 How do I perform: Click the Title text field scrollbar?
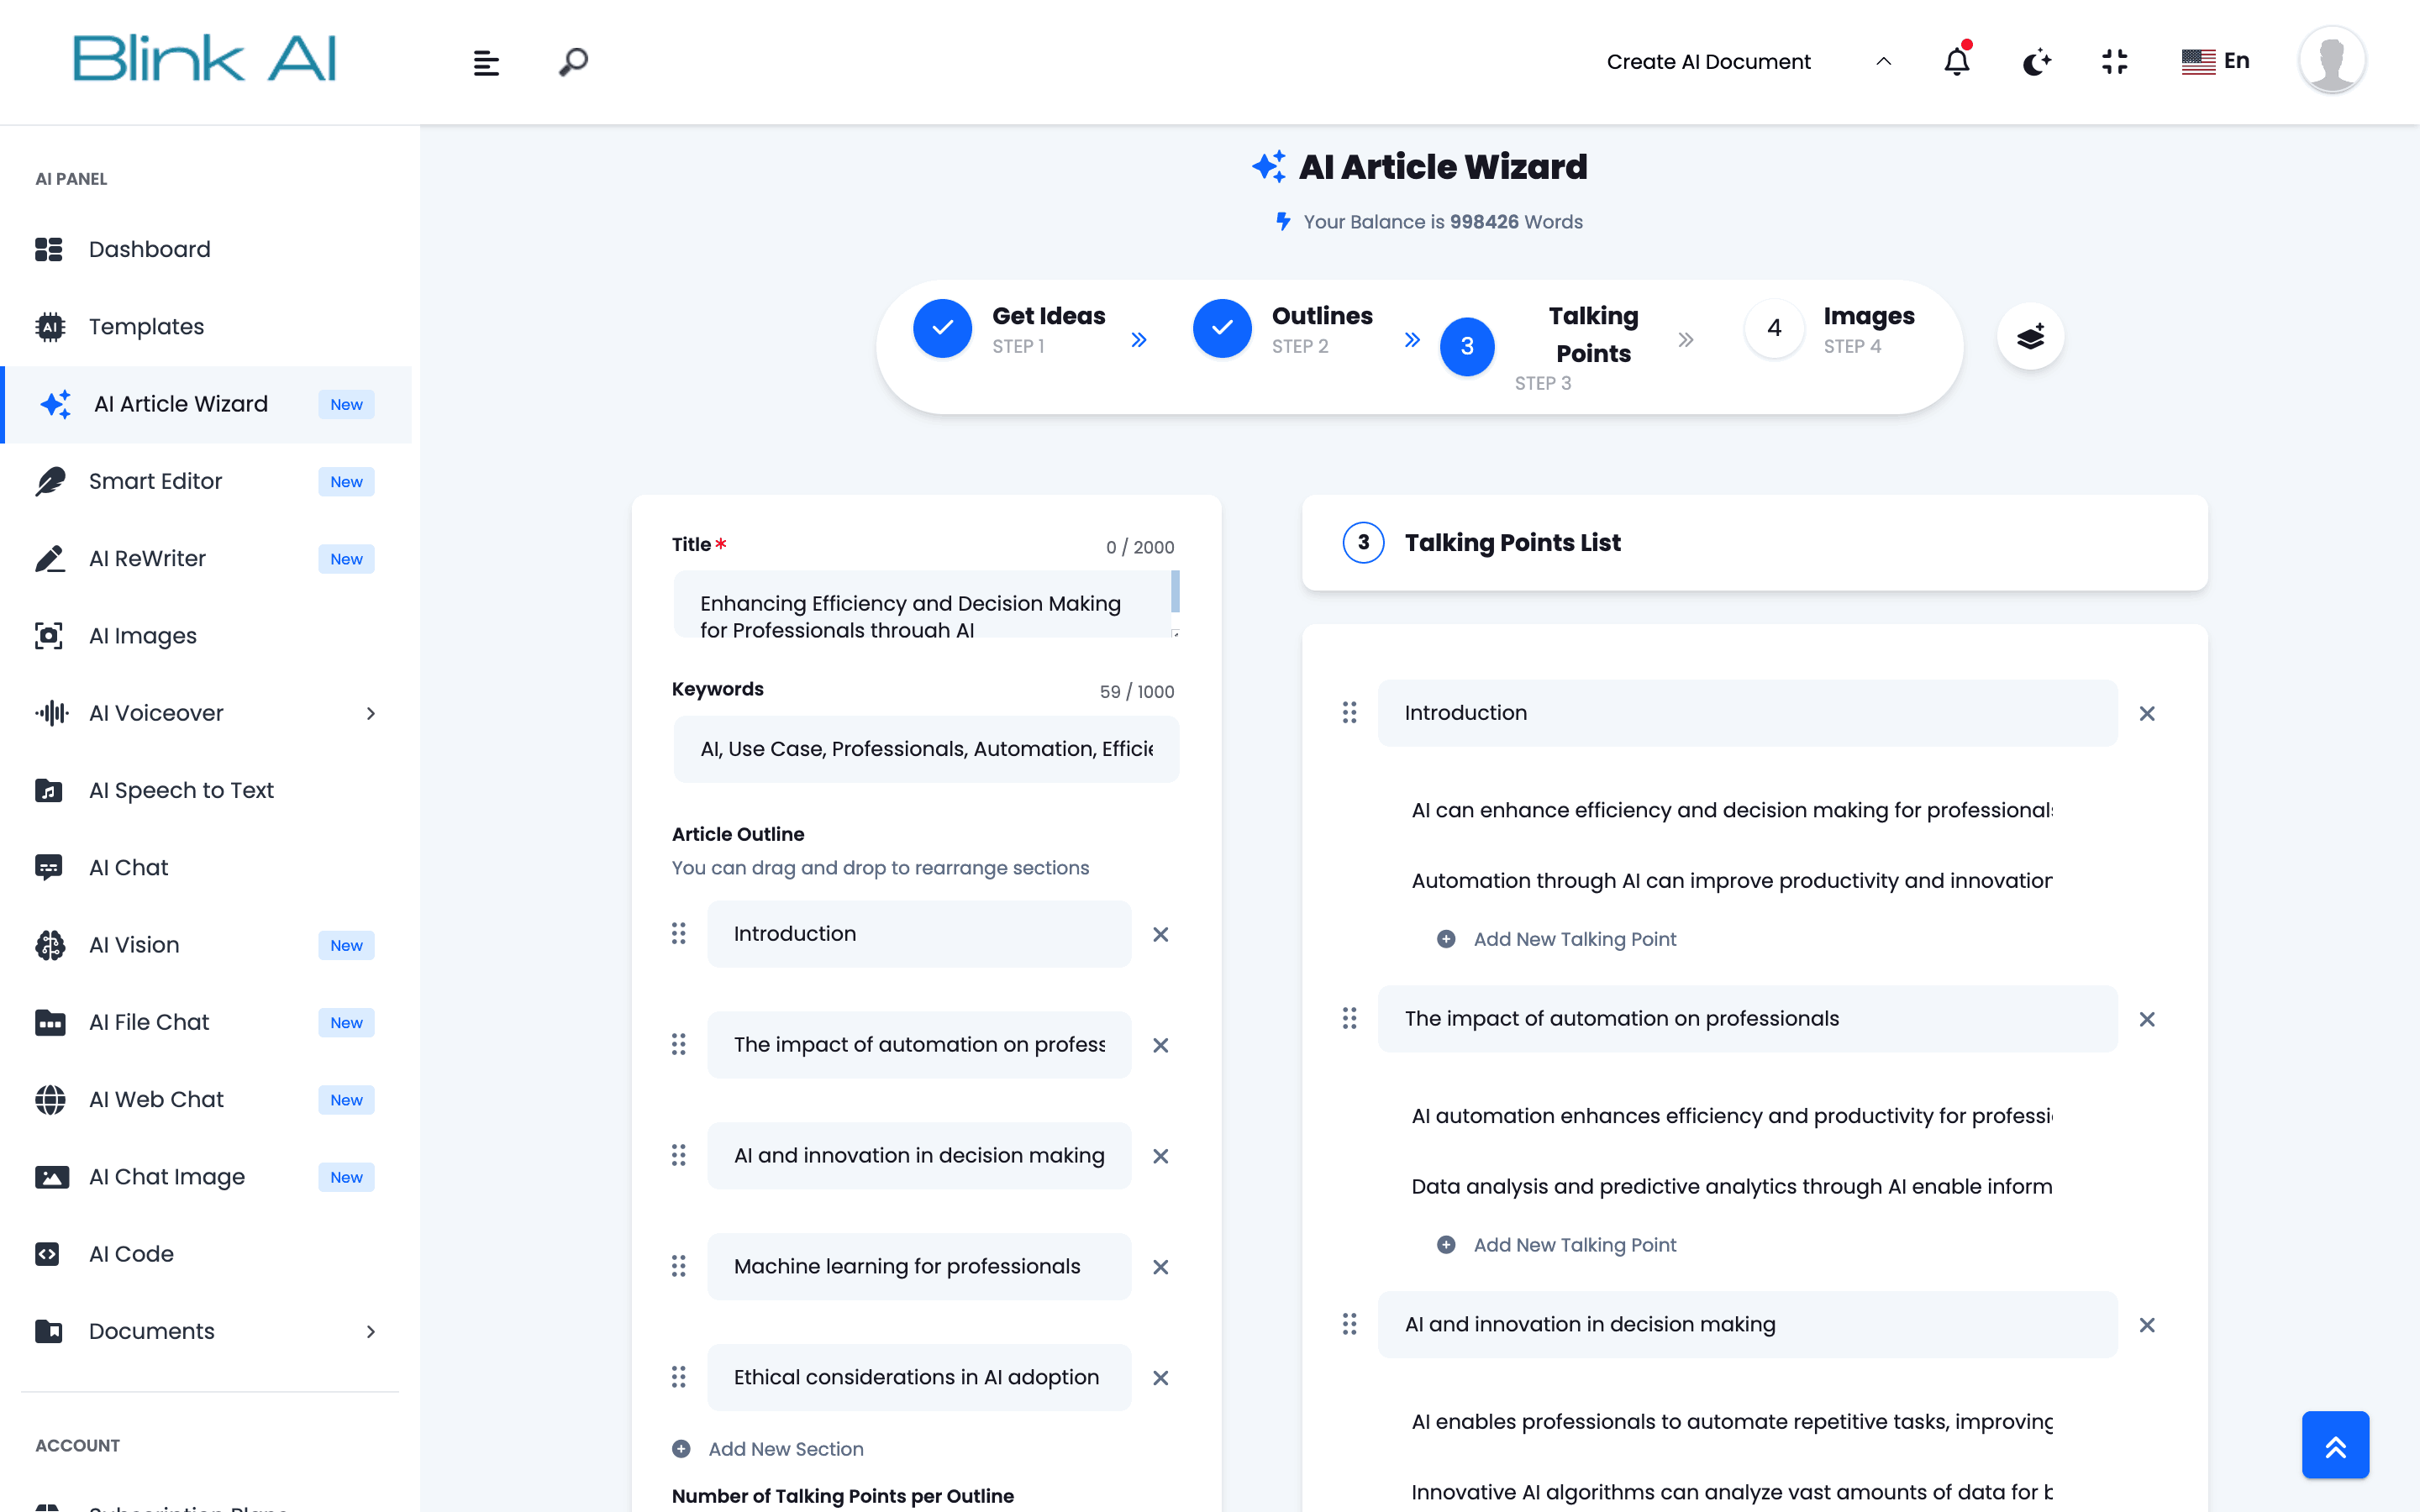[x=1175, y=592]
